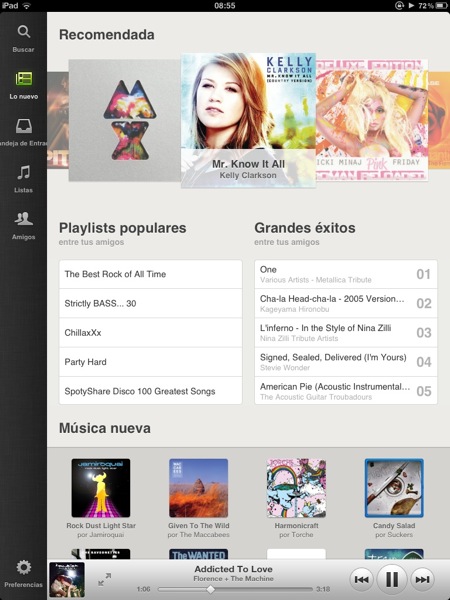Viewport: 450px width, 600px height.
Task: Play track 04 Signed, Sealed, Delivered
Action: (x=346, y=362)
